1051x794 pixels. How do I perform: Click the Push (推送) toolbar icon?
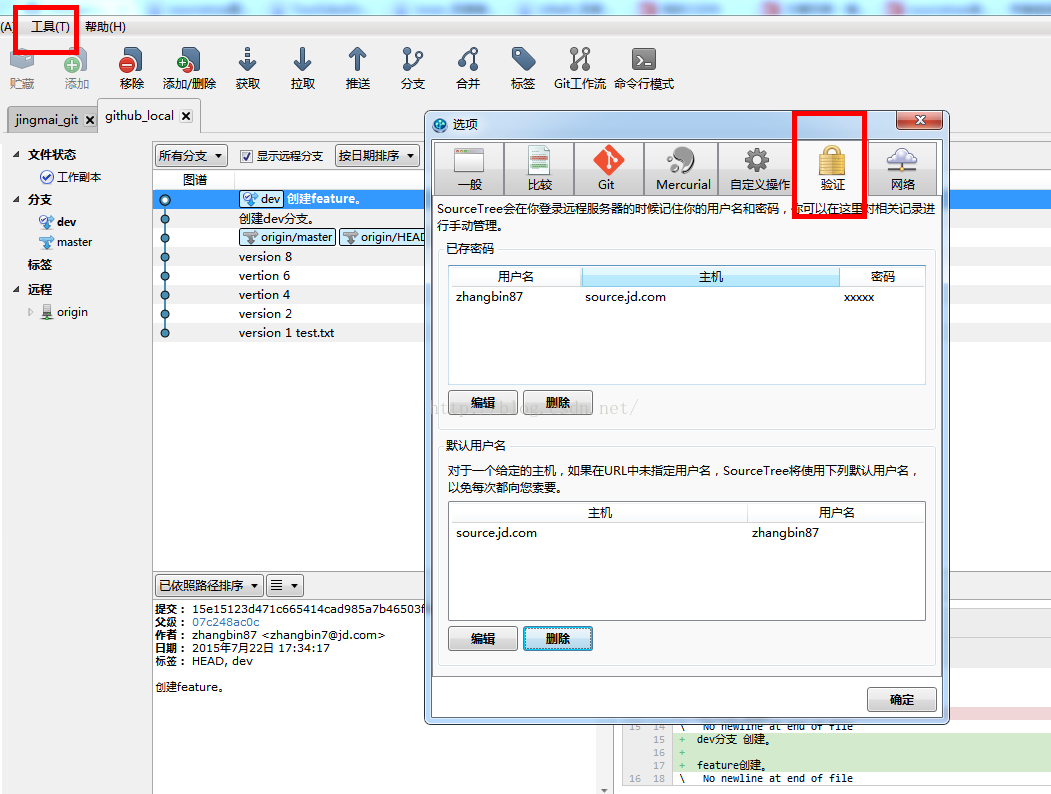click(357, 68)
